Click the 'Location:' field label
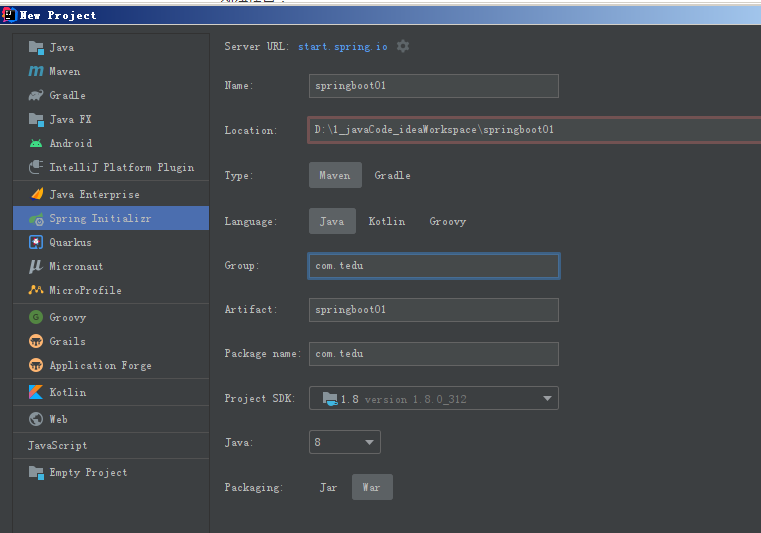This screenshot has height=533, width=761. point(250,130)
